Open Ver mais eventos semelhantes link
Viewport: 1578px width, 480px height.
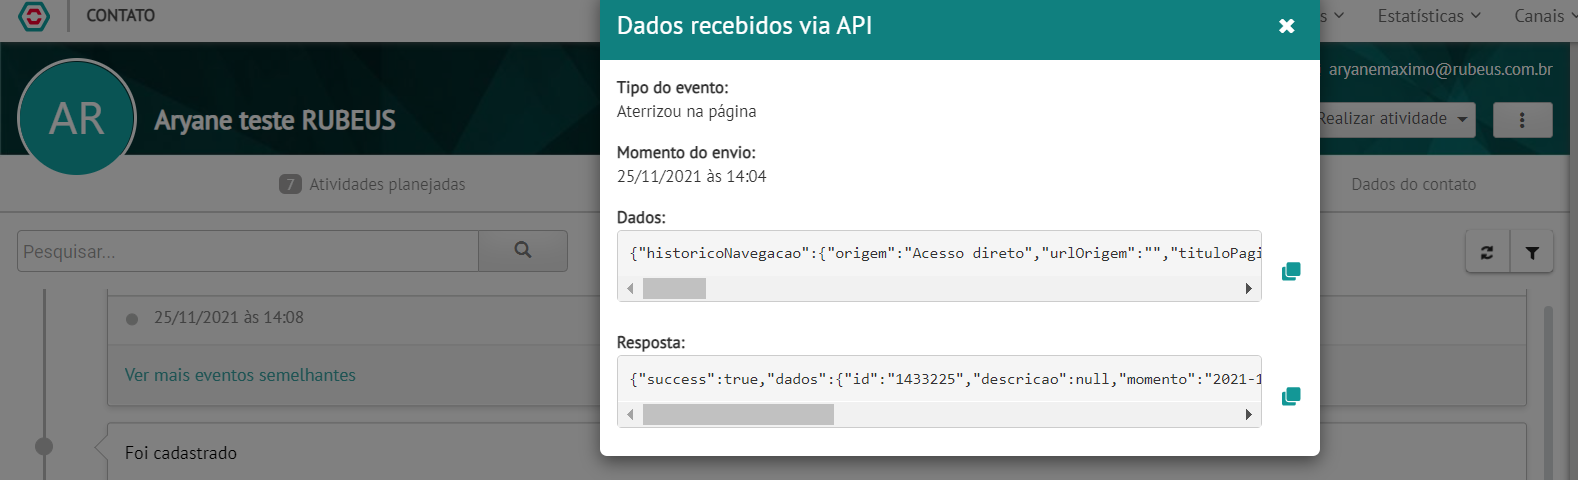coord(240,375)
